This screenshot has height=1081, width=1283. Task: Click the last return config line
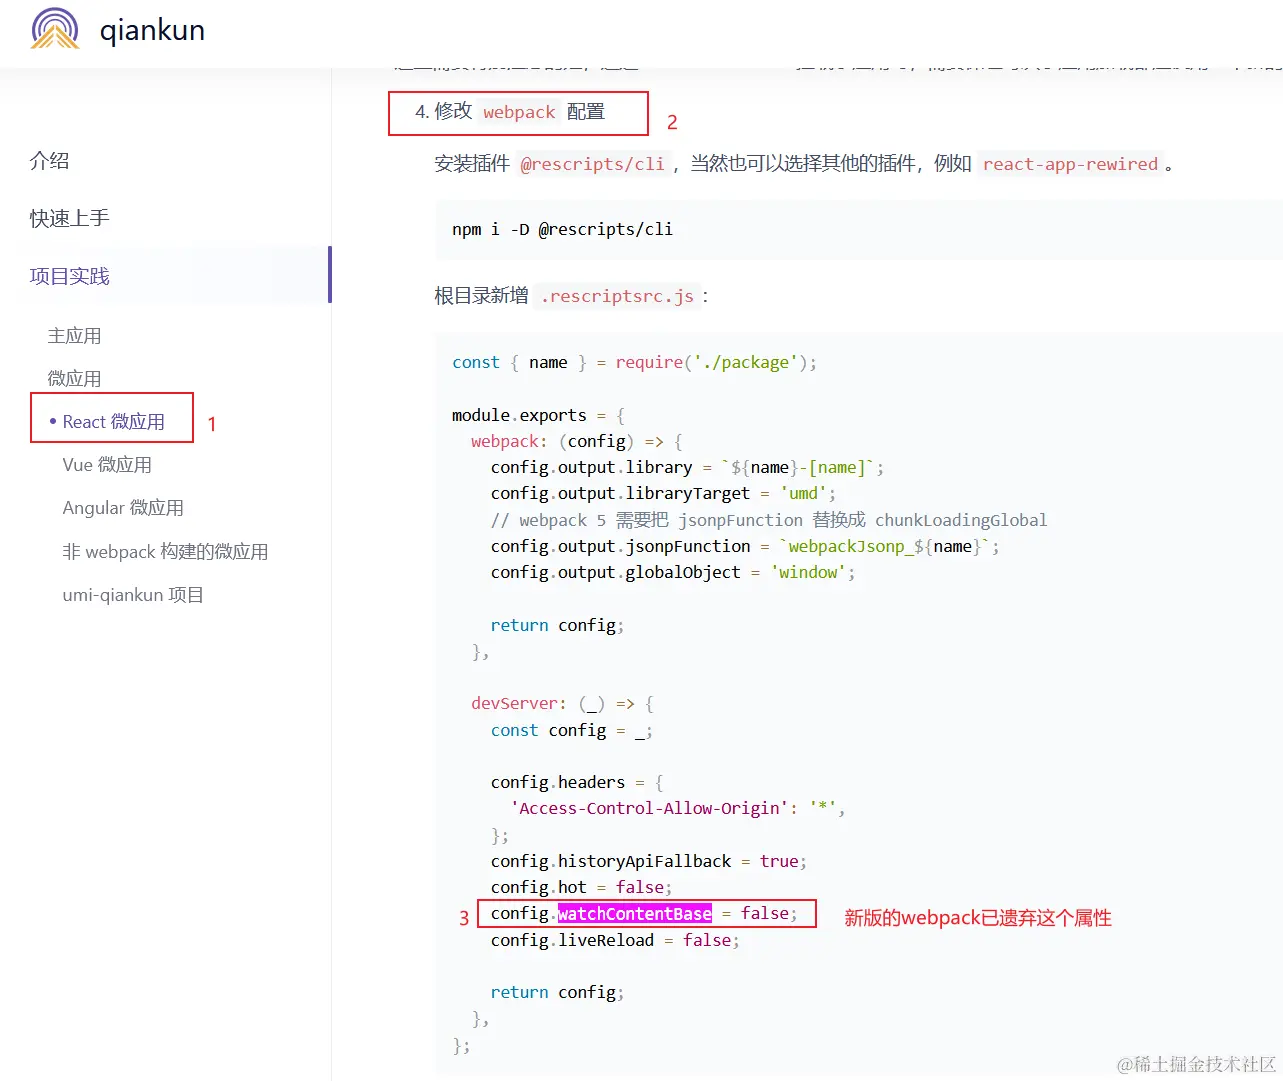[x=557, y=992]
